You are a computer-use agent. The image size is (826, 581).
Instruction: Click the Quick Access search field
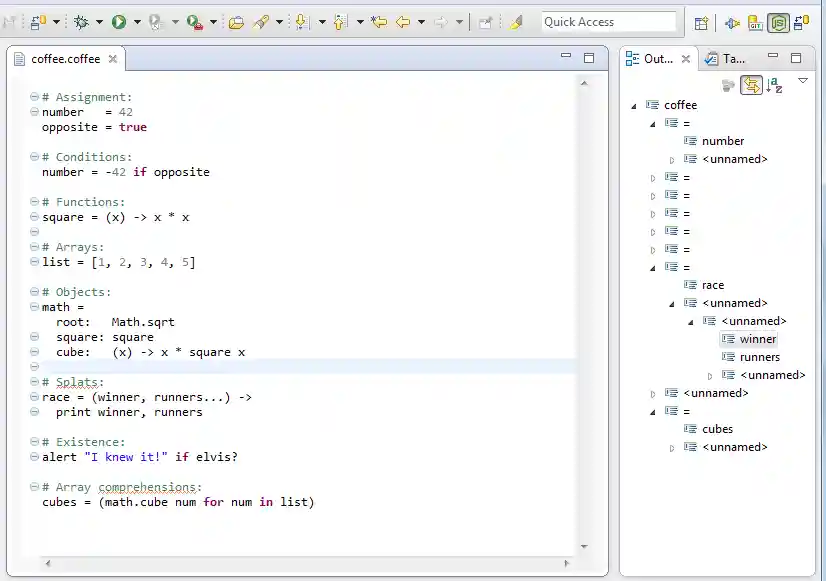[x=608, y=22]
